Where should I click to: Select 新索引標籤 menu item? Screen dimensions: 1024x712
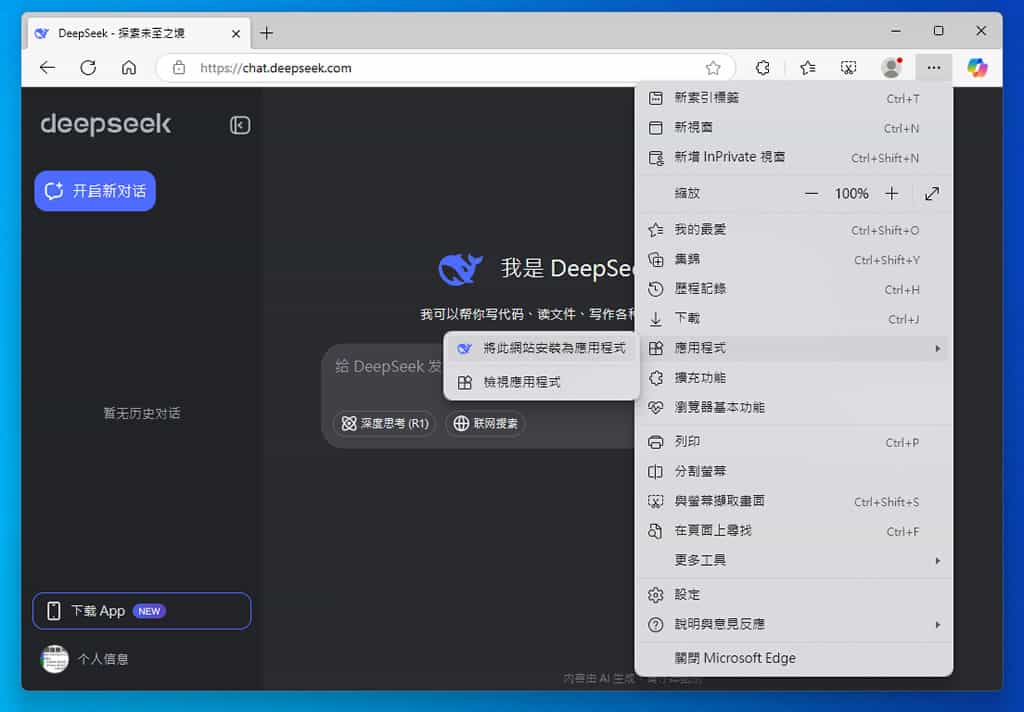(793, 98)
